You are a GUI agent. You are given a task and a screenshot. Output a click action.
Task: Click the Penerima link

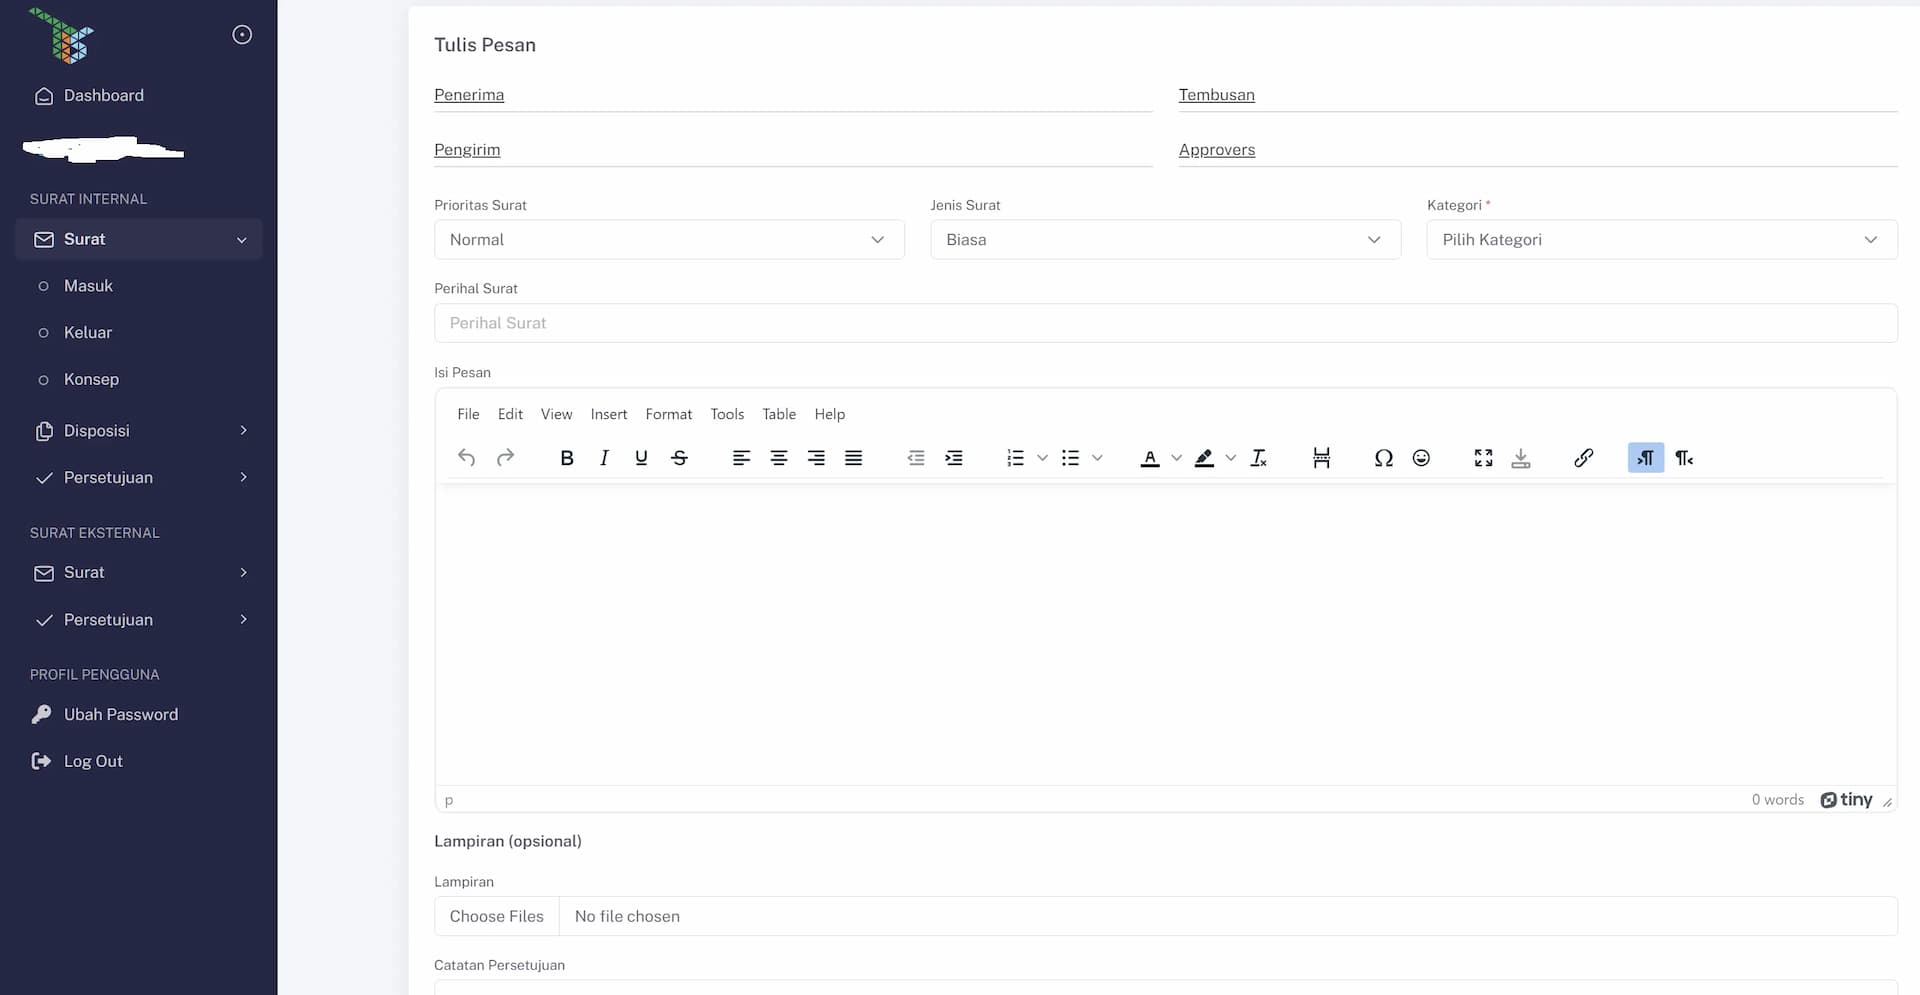point(469,95)
